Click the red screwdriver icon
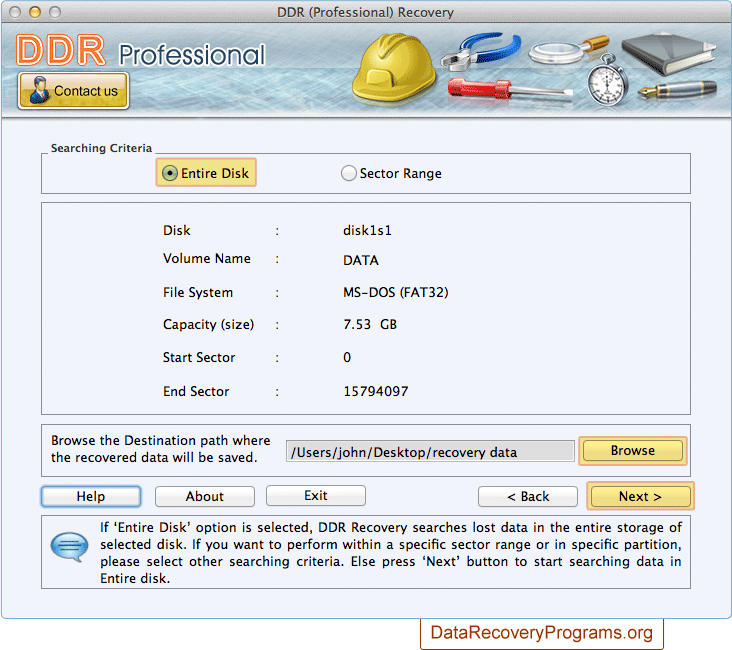The width and height of the screenshot is (732, 650). coord(509,89)
